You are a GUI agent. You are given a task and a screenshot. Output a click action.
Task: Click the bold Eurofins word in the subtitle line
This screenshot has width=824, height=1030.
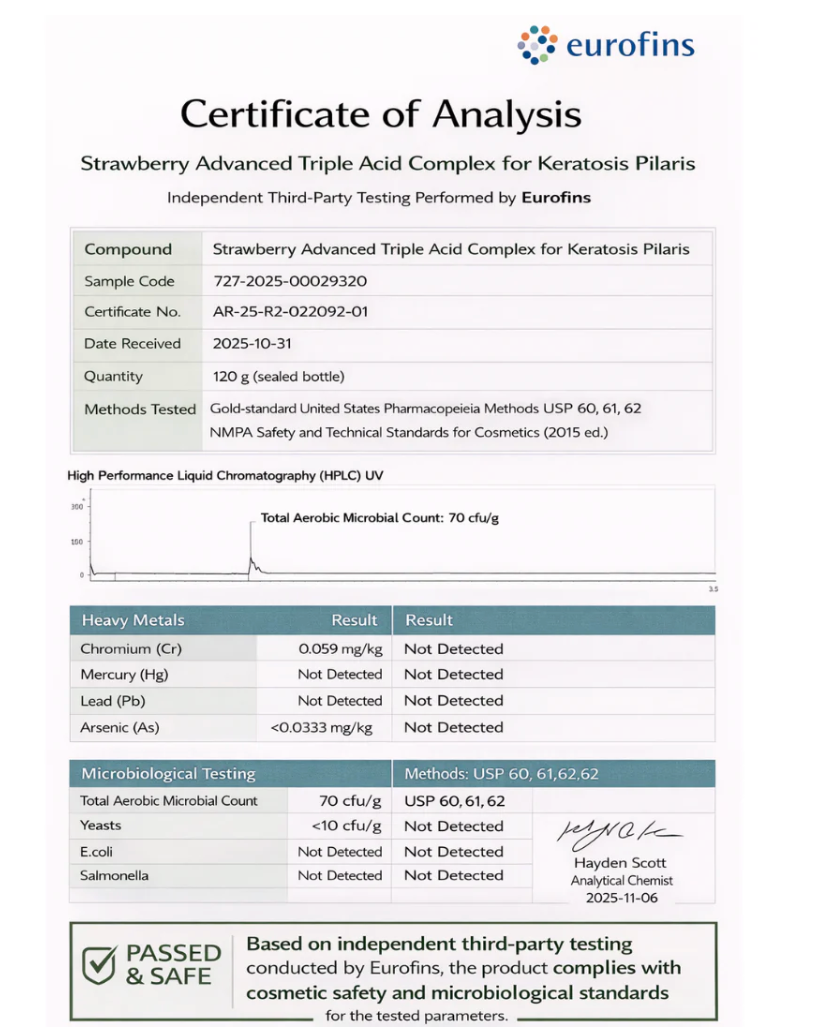click(x=556, y=198)
